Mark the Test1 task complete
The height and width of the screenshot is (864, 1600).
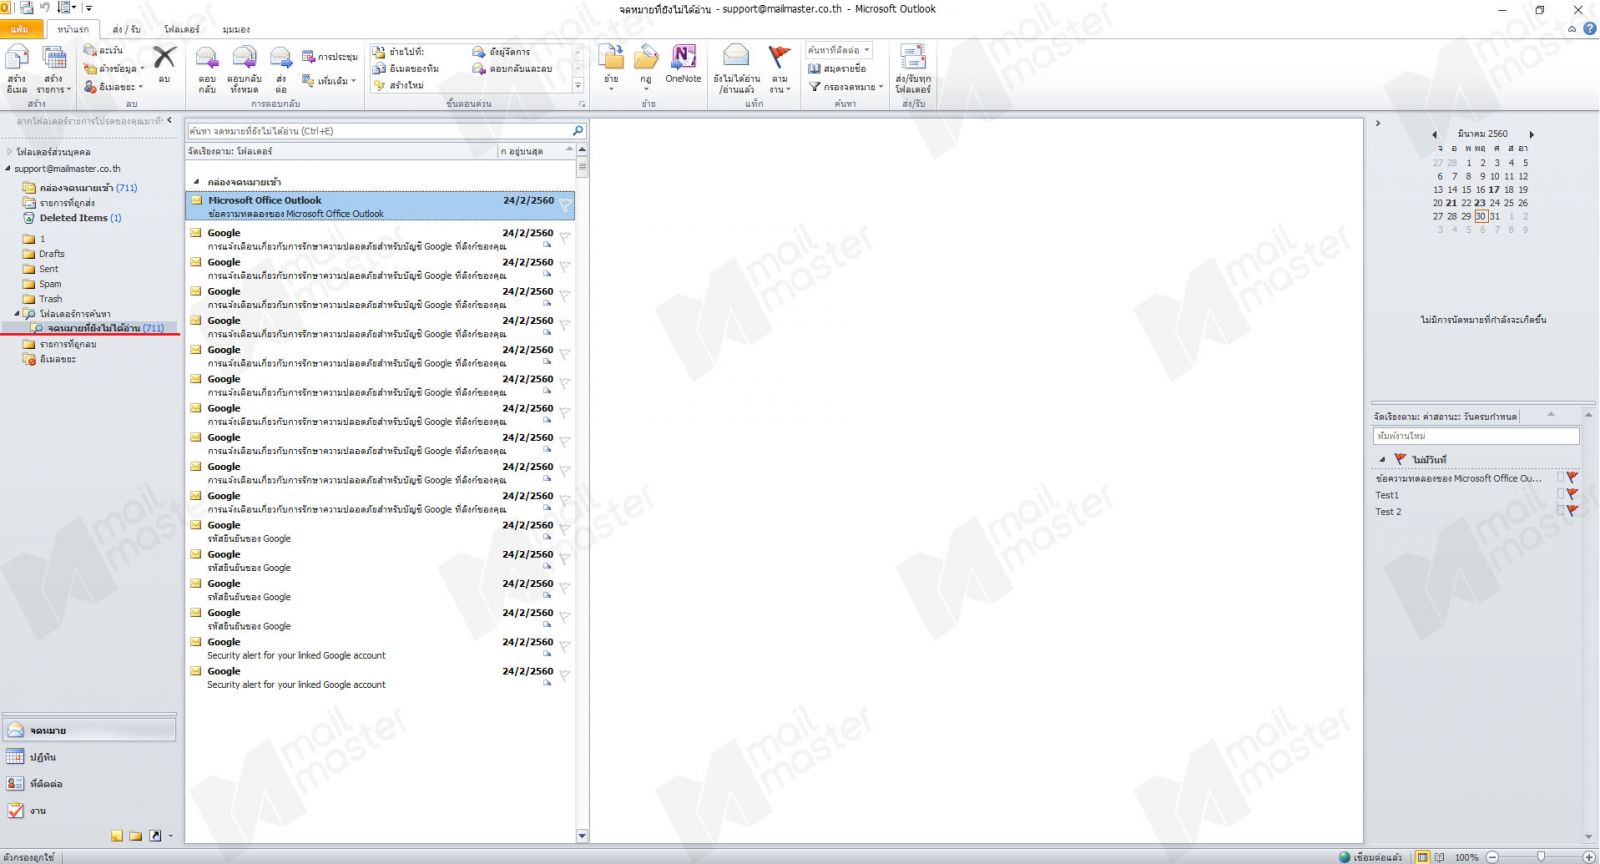click(1560, 495)
